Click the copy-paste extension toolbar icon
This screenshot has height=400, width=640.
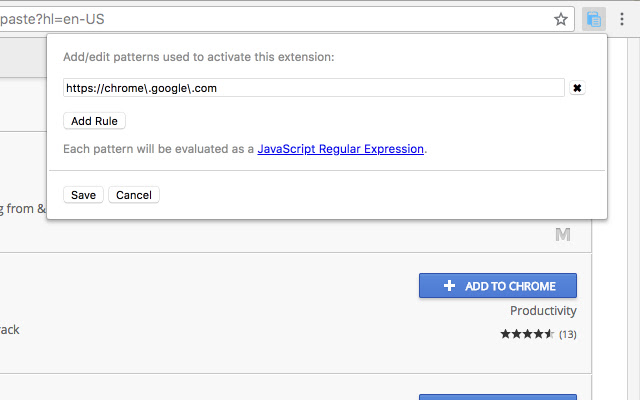(x=594, y=19)
